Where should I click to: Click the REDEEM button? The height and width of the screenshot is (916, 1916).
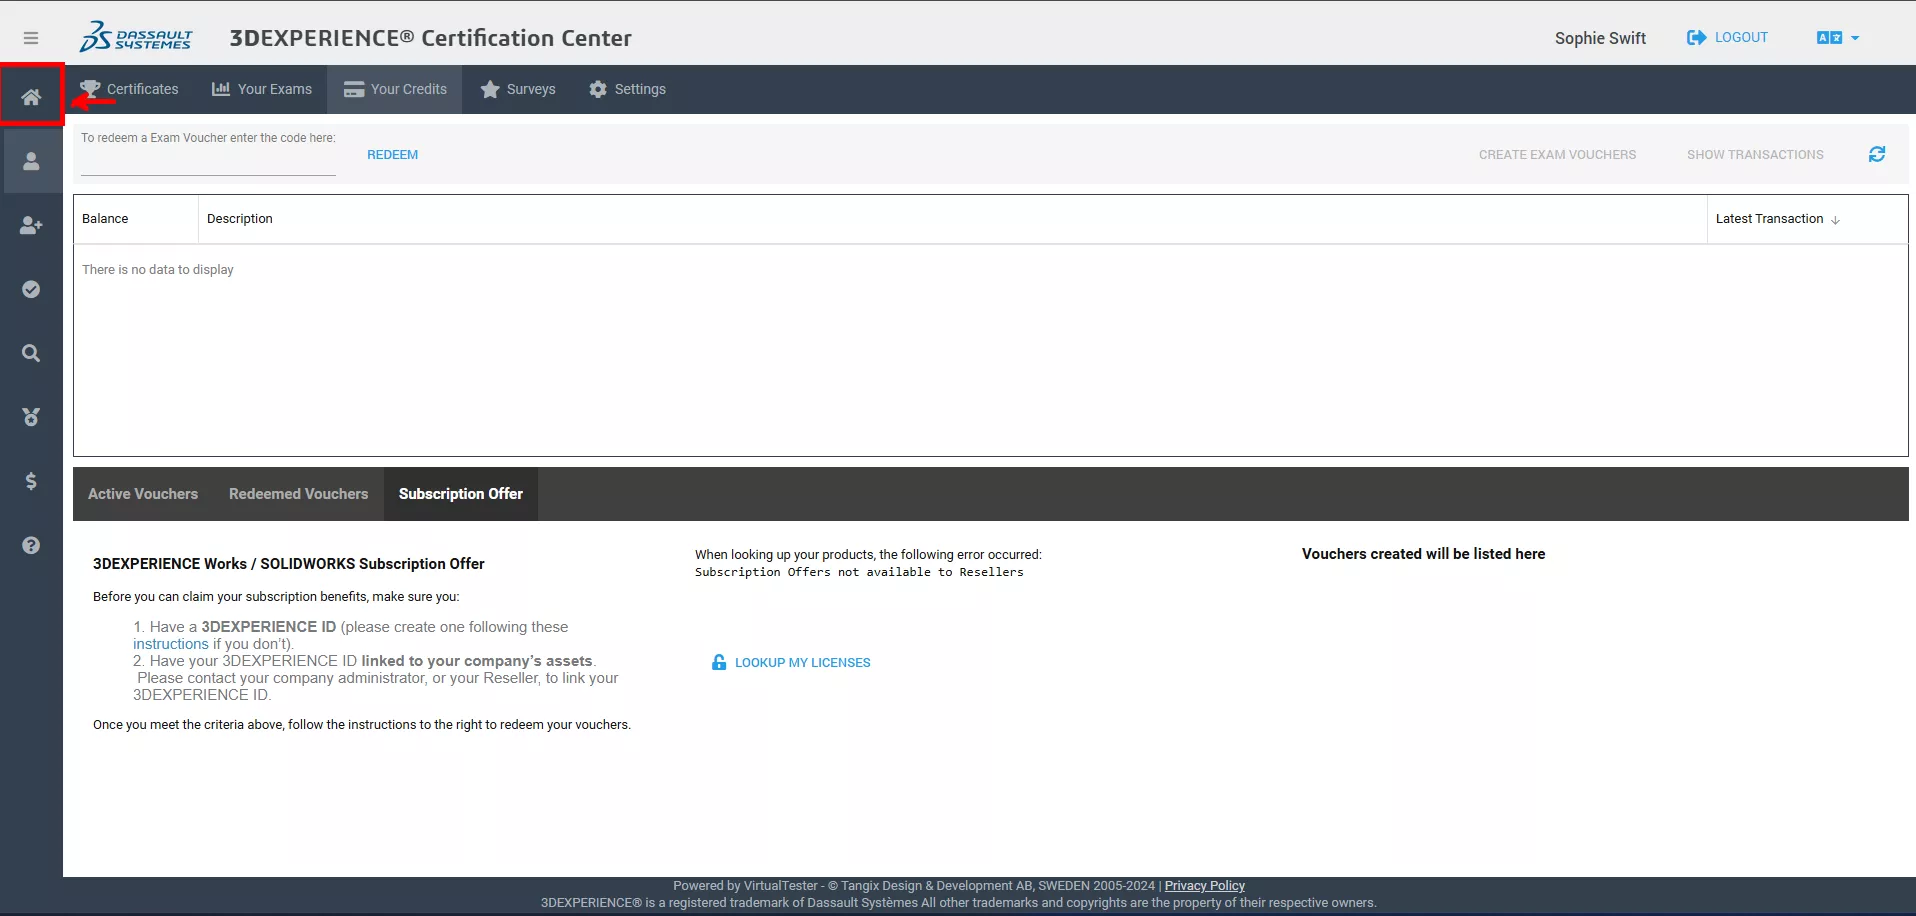pyautogui.click(x=392, y=155)
